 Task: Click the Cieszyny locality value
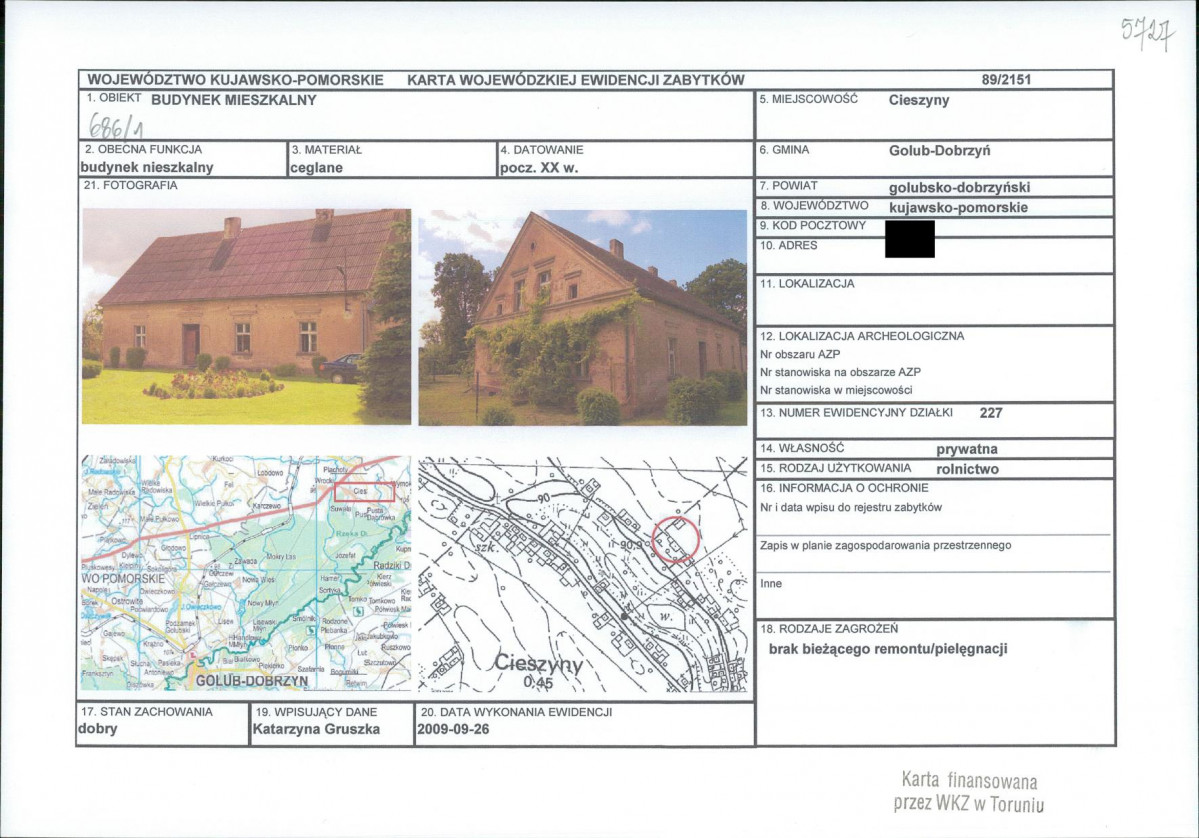[x=918, y=100]
